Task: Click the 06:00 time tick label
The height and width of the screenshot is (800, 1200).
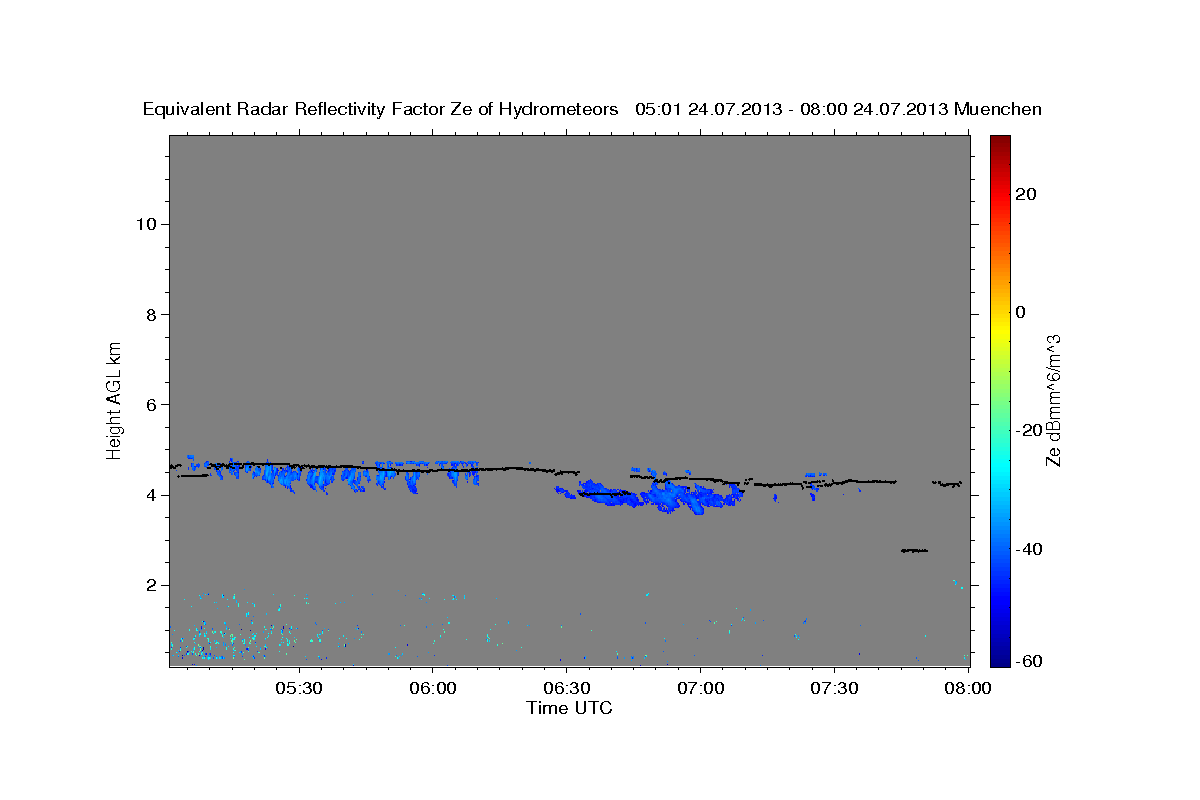Action: coord(433,689)
